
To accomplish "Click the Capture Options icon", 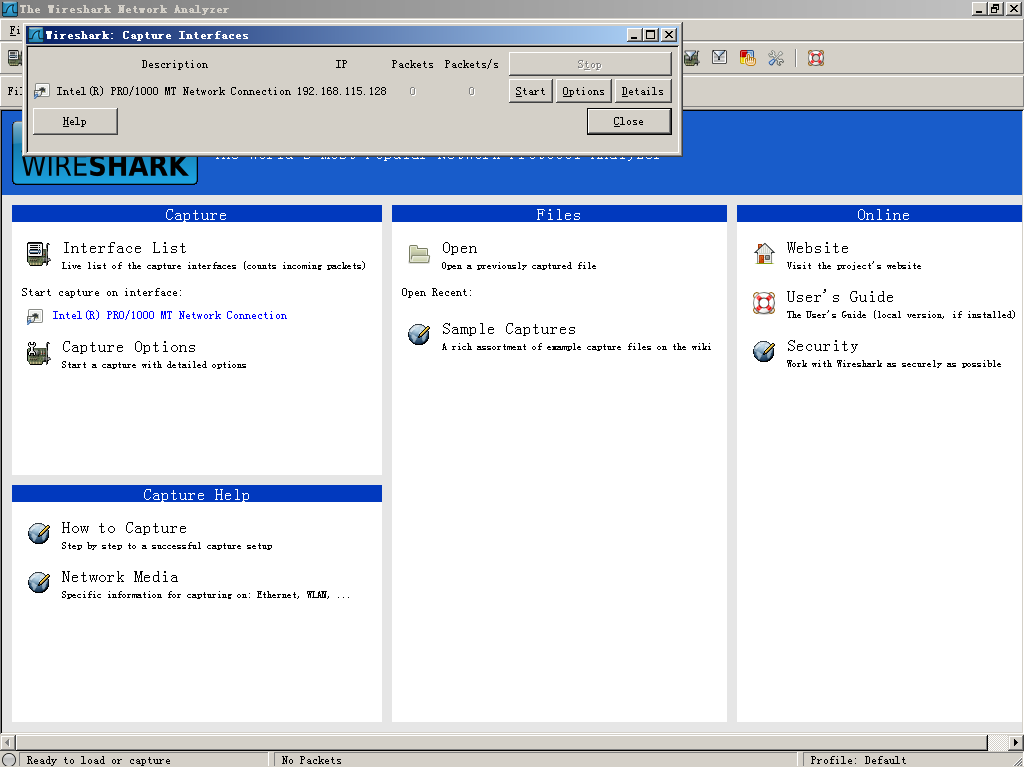I will click(39, 353).
